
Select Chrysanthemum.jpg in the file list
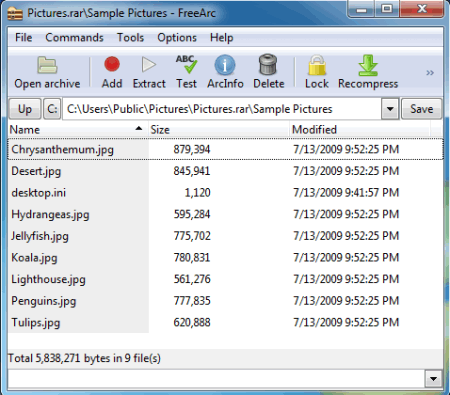pos(62,149)
